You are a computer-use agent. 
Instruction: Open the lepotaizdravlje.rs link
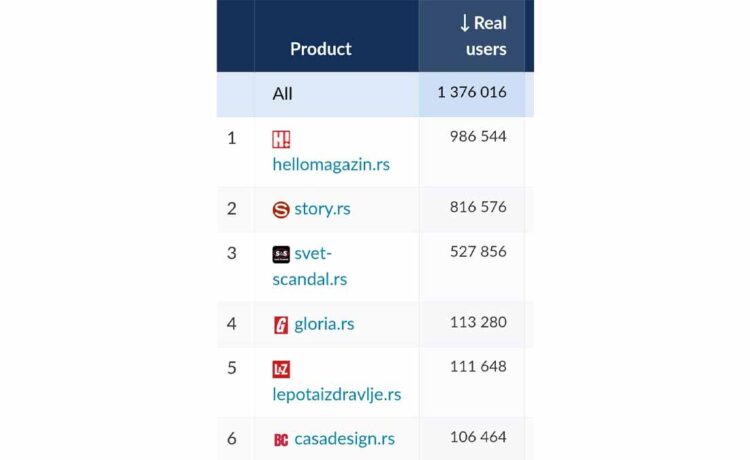337,394
